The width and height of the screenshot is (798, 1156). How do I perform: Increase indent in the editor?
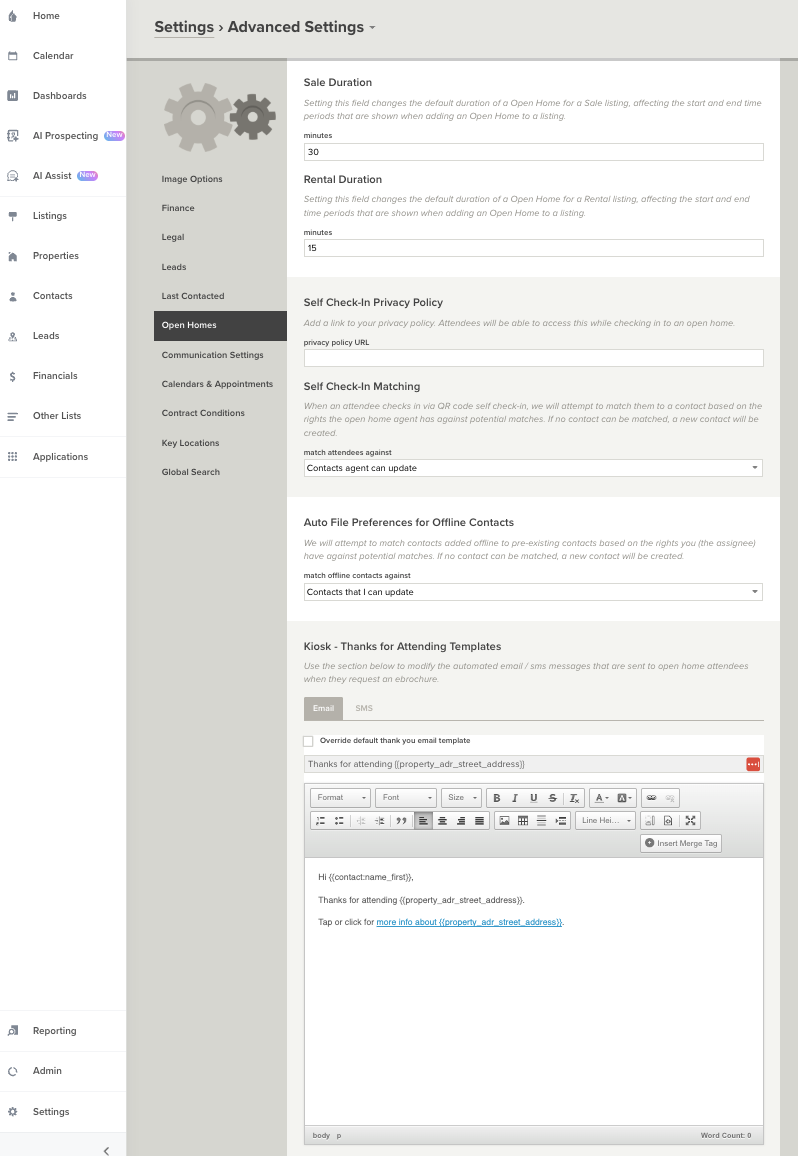[x=380, y=821]
